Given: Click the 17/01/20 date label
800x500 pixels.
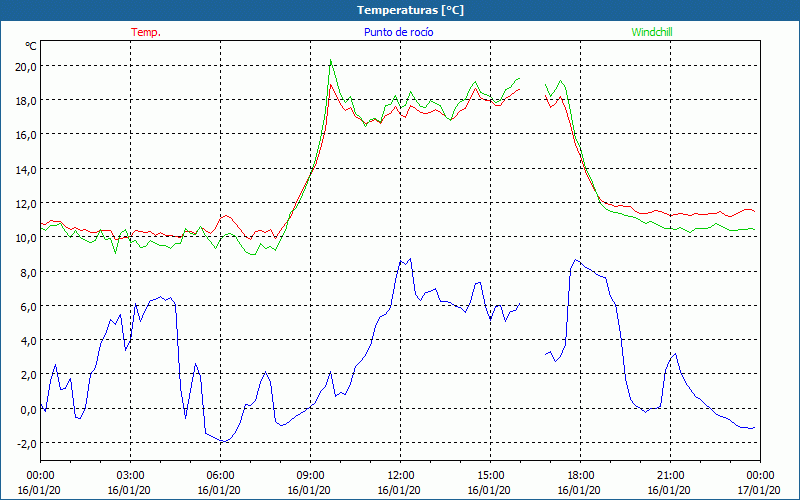Looking at the screenshot, I should coord(759,490).
